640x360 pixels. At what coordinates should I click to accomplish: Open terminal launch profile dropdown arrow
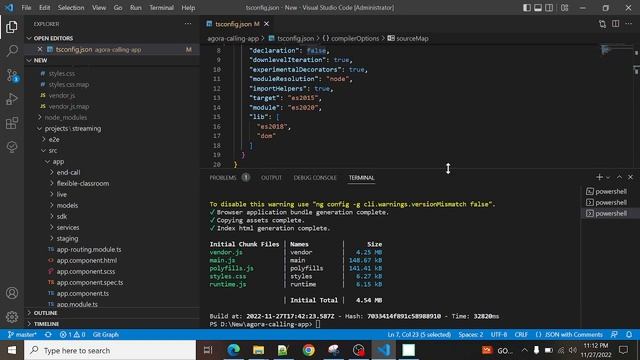coord(608,178)
